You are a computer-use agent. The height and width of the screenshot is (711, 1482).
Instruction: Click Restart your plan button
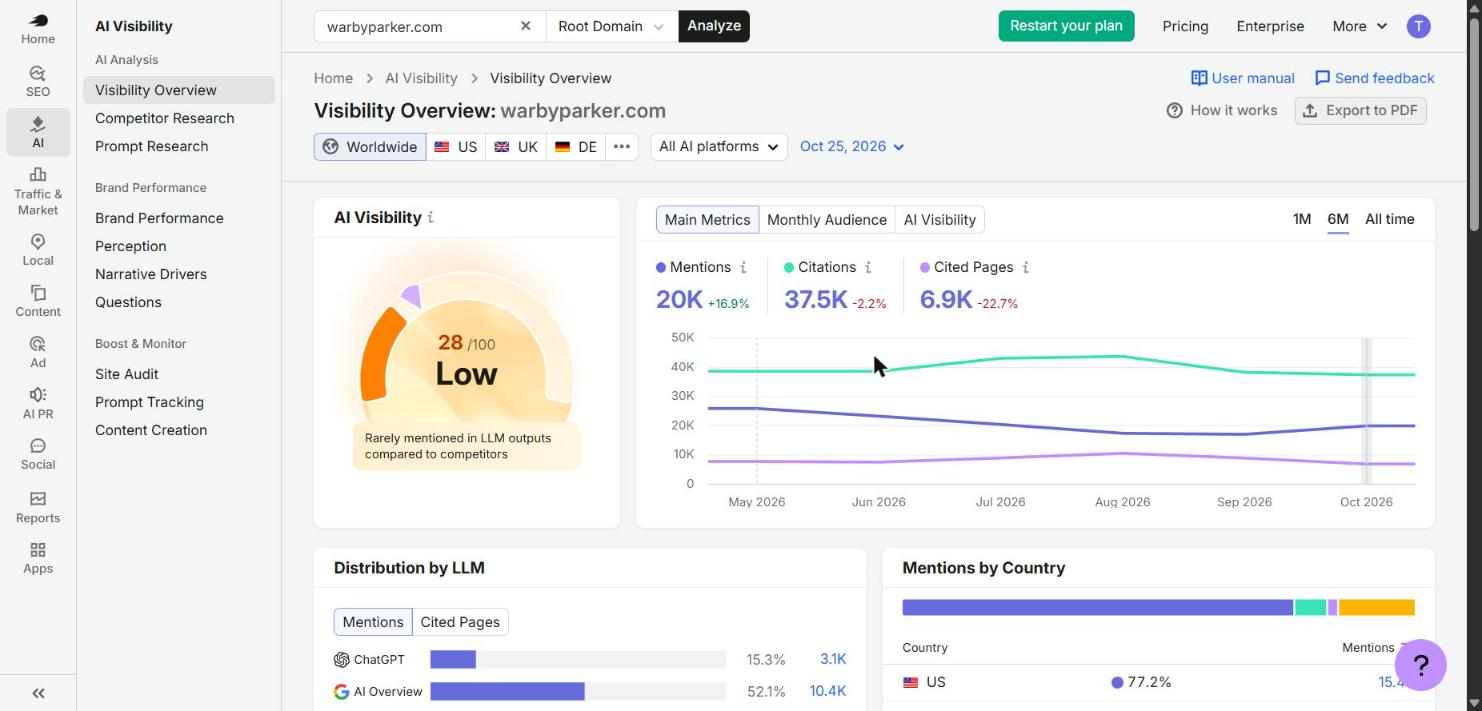(x=1066, y=26)
